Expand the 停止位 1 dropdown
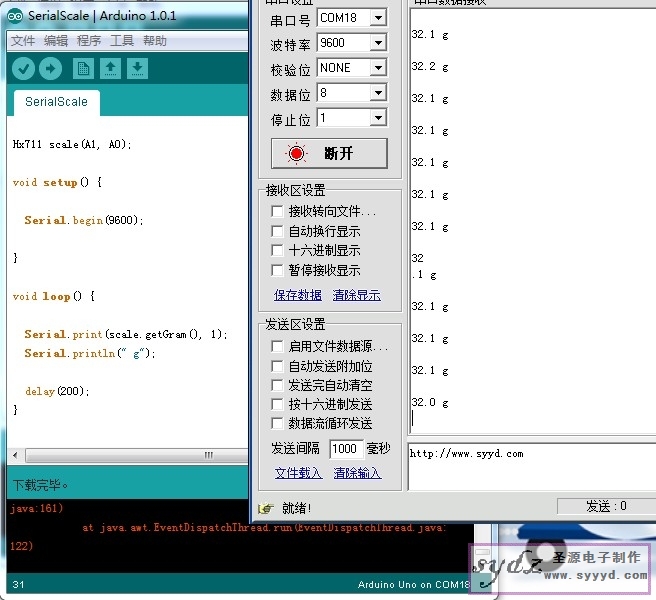This screenshot has height=600, width=656. coord(378,118)
